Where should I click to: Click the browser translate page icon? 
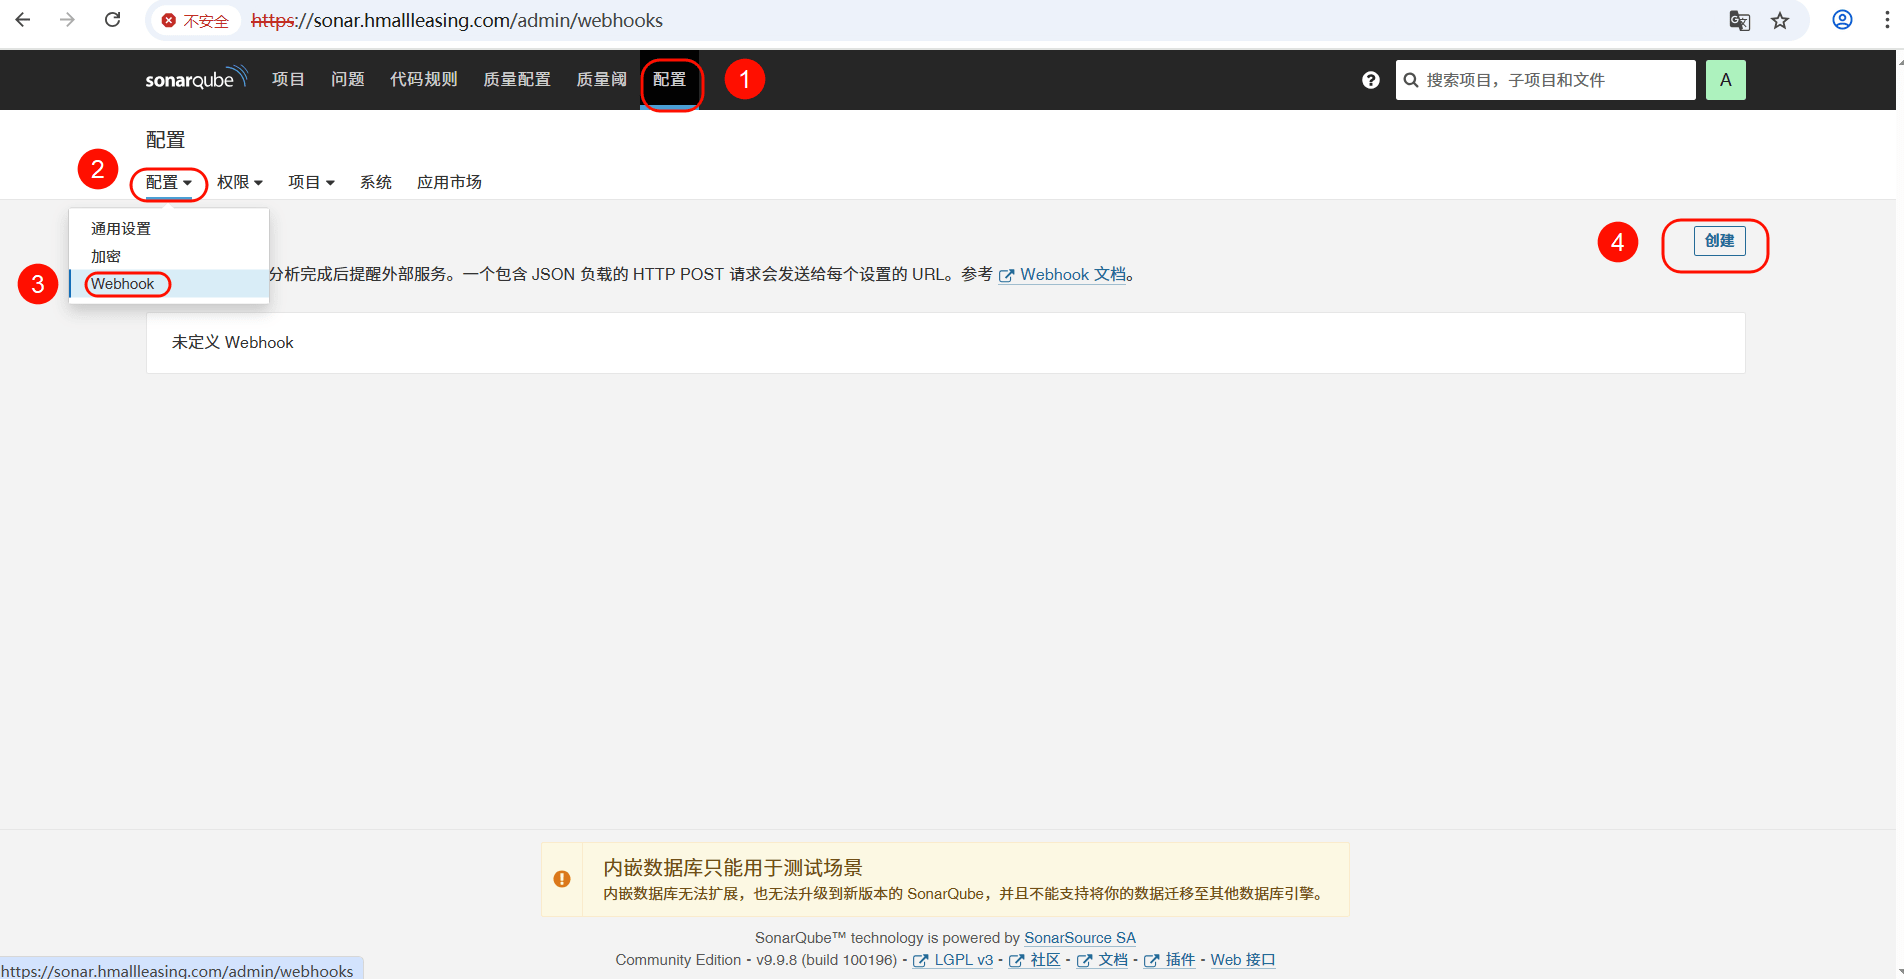click(1739, 21)
